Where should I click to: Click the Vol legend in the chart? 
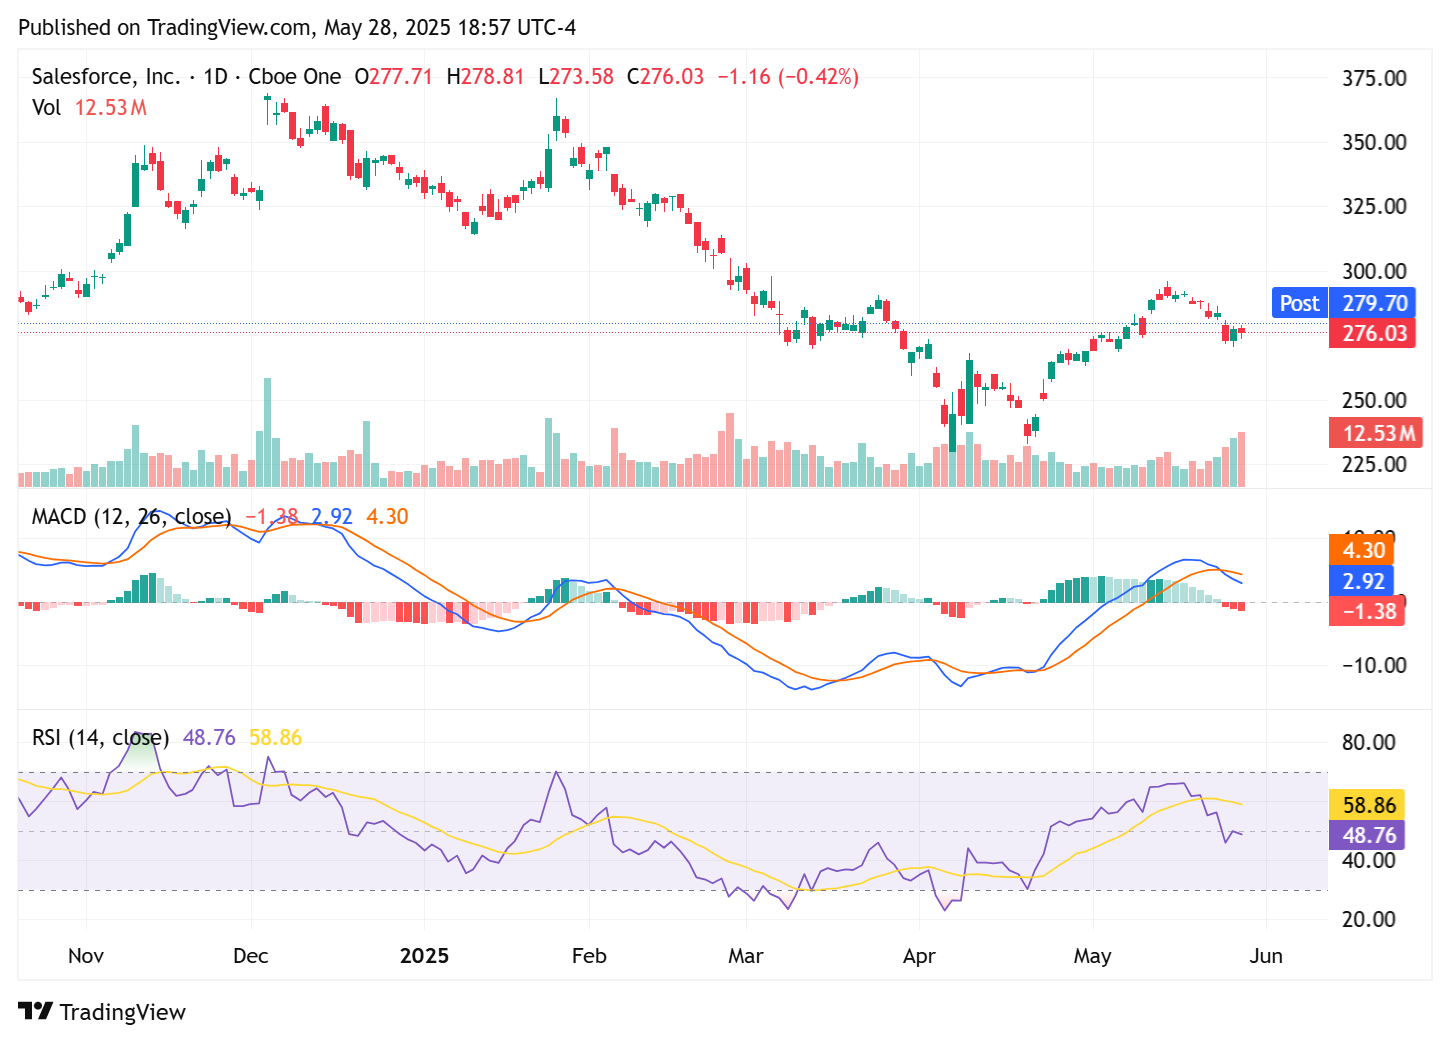[47, 108]
